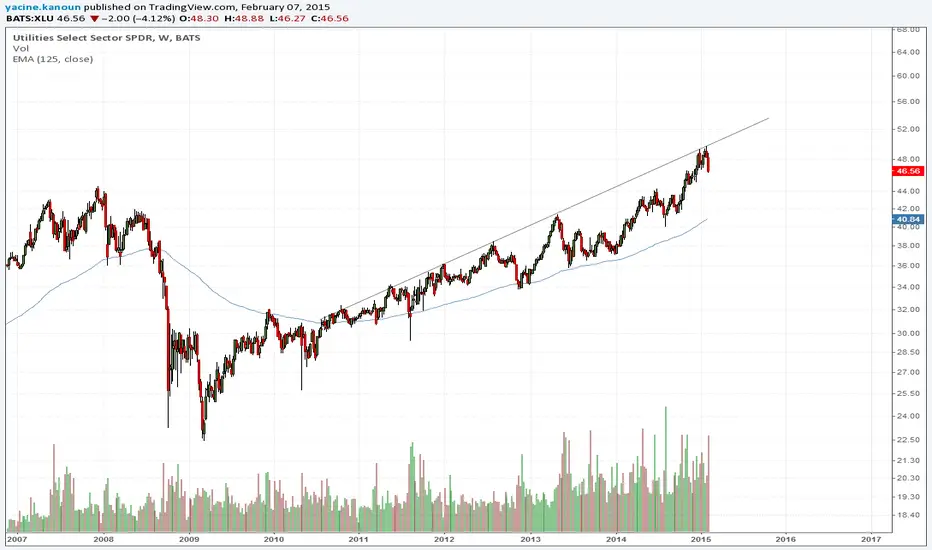Click the Vol indicator label

tap(20, 48)
